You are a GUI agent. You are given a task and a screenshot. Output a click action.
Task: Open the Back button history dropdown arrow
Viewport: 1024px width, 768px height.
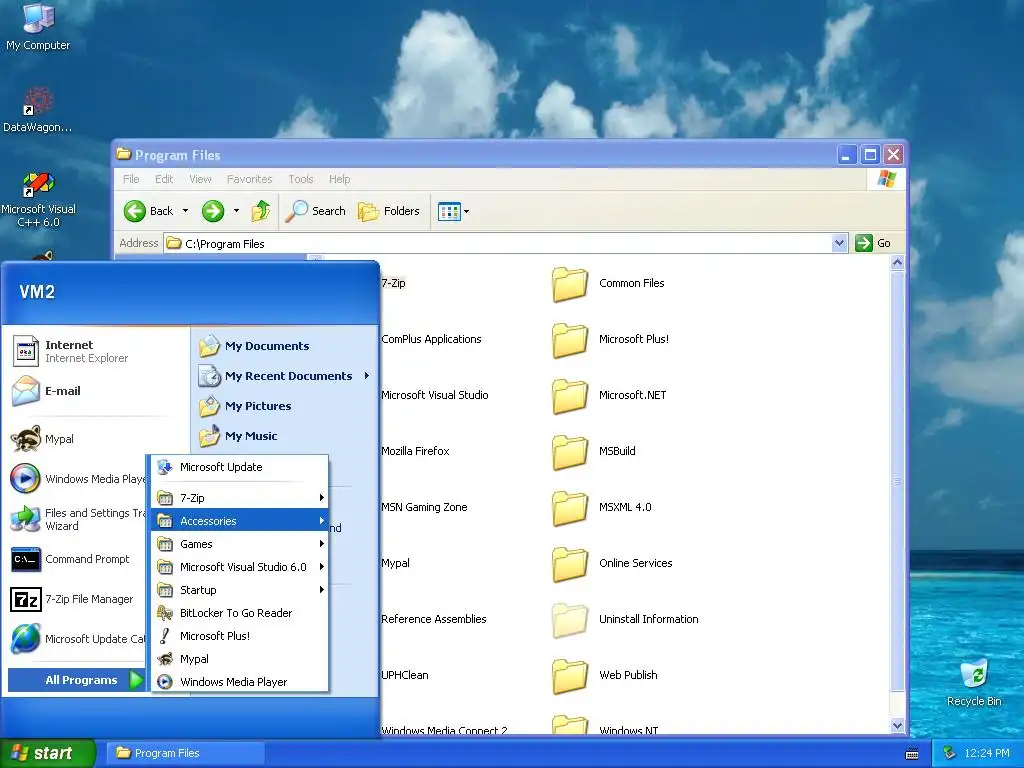(185, 211)
